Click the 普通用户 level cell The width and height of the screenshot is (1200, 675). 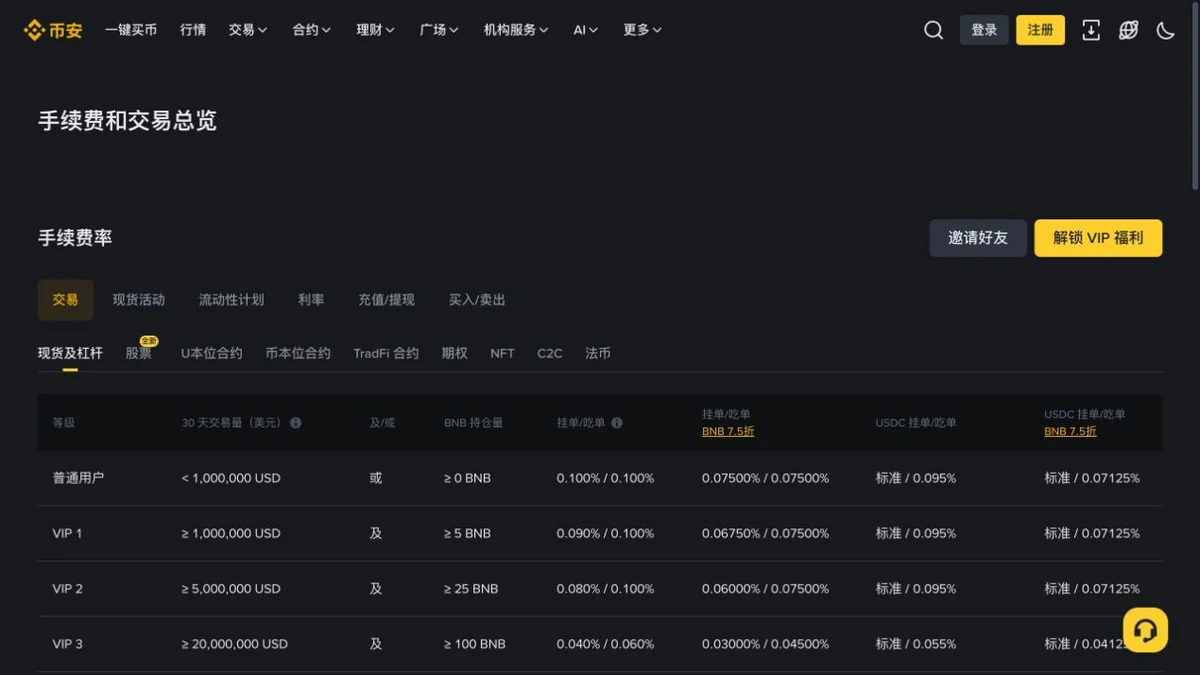pos(78,478)
